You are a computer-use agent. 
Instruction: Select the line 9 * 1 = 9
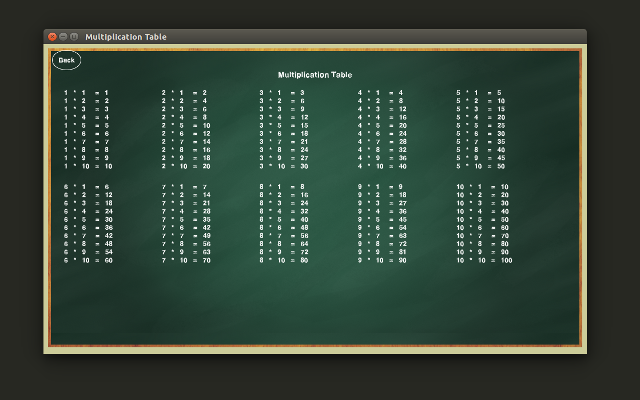[381, 187]
